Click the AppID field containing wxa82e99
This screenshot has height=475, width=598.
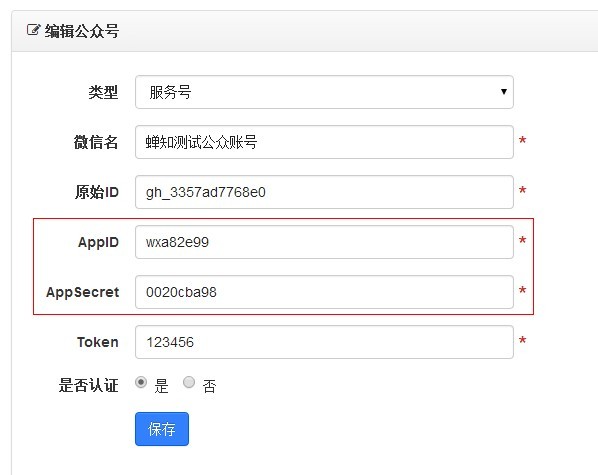click(x=324, y=242)
